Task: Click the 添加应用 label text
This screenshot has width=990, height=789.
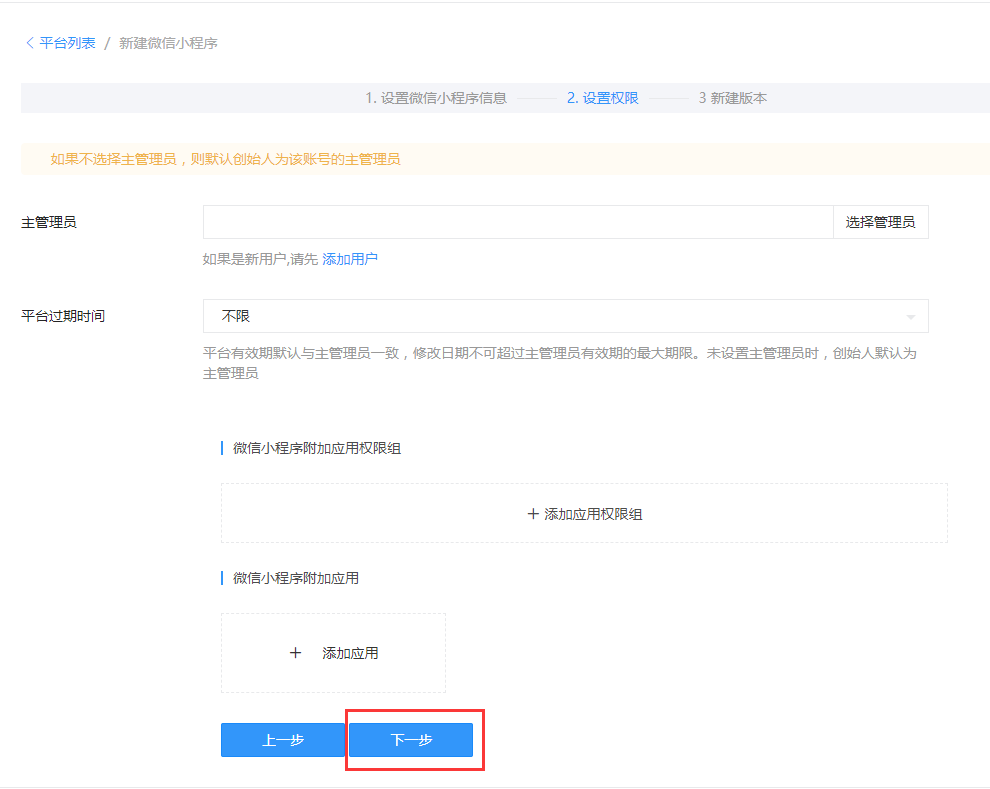Action: coord(350,653)
